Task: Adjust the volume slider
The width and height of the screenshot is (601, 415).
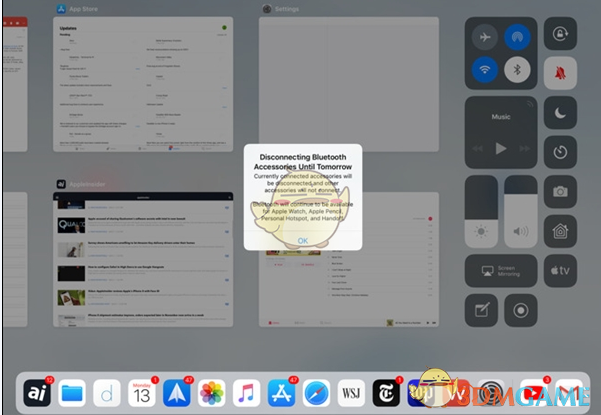Action: 521,212
